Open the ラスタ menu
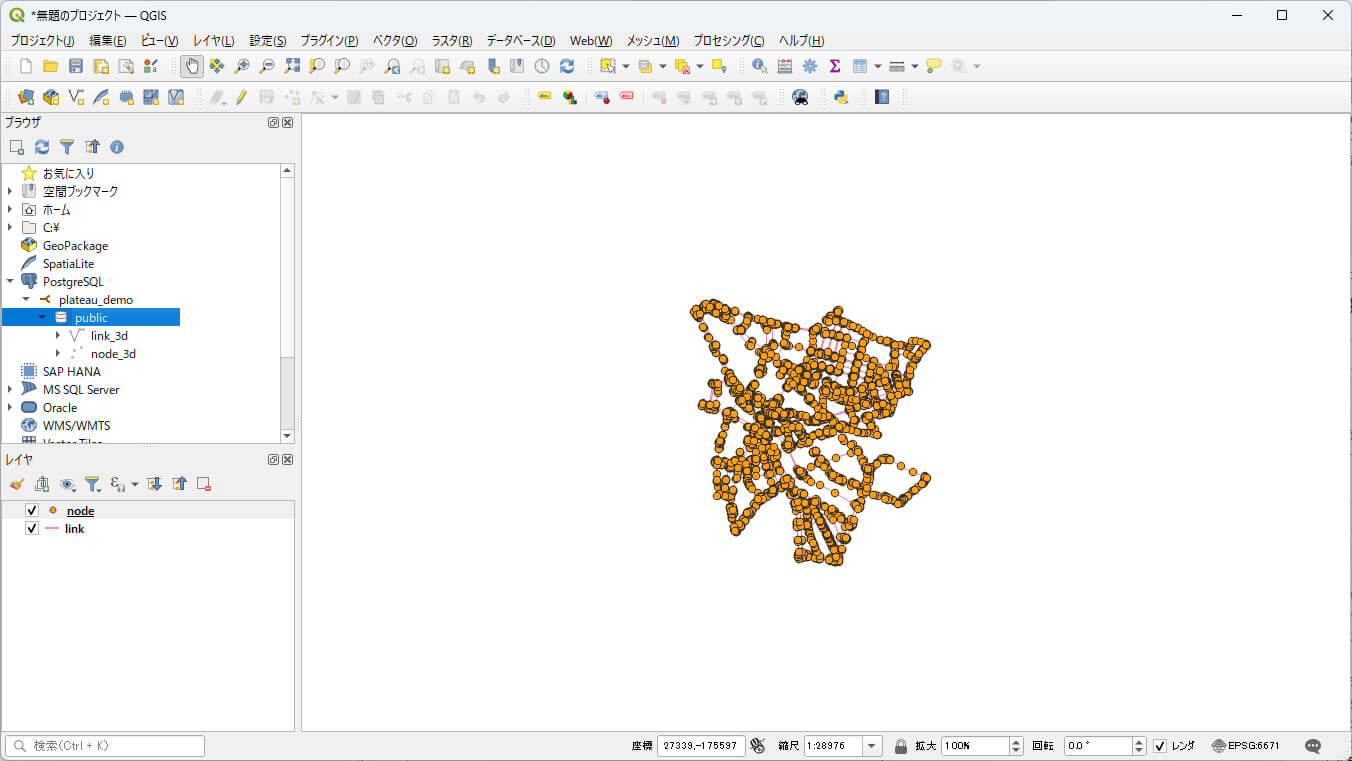This screenshot has height=761, width=1352. [452, 41]
